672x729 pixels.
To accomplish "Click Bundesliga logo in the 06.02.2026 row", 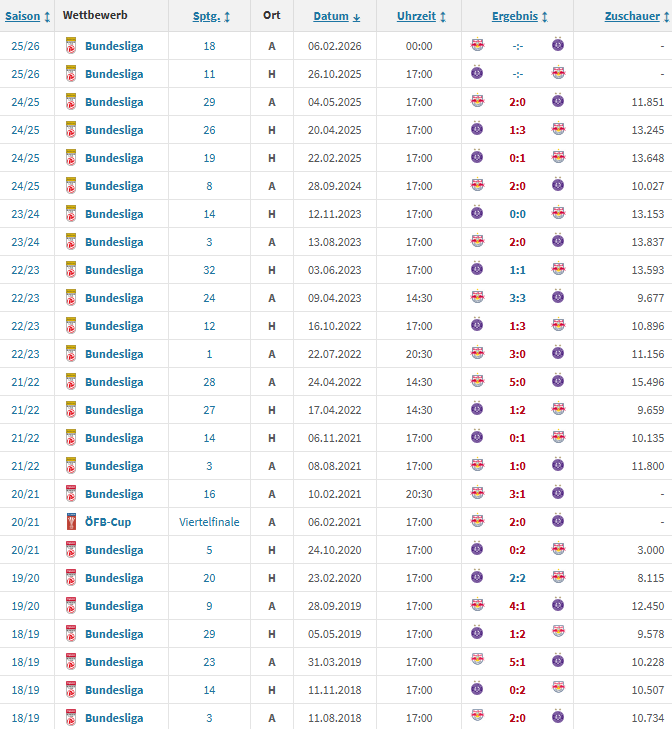I will [x=70, y=46].
